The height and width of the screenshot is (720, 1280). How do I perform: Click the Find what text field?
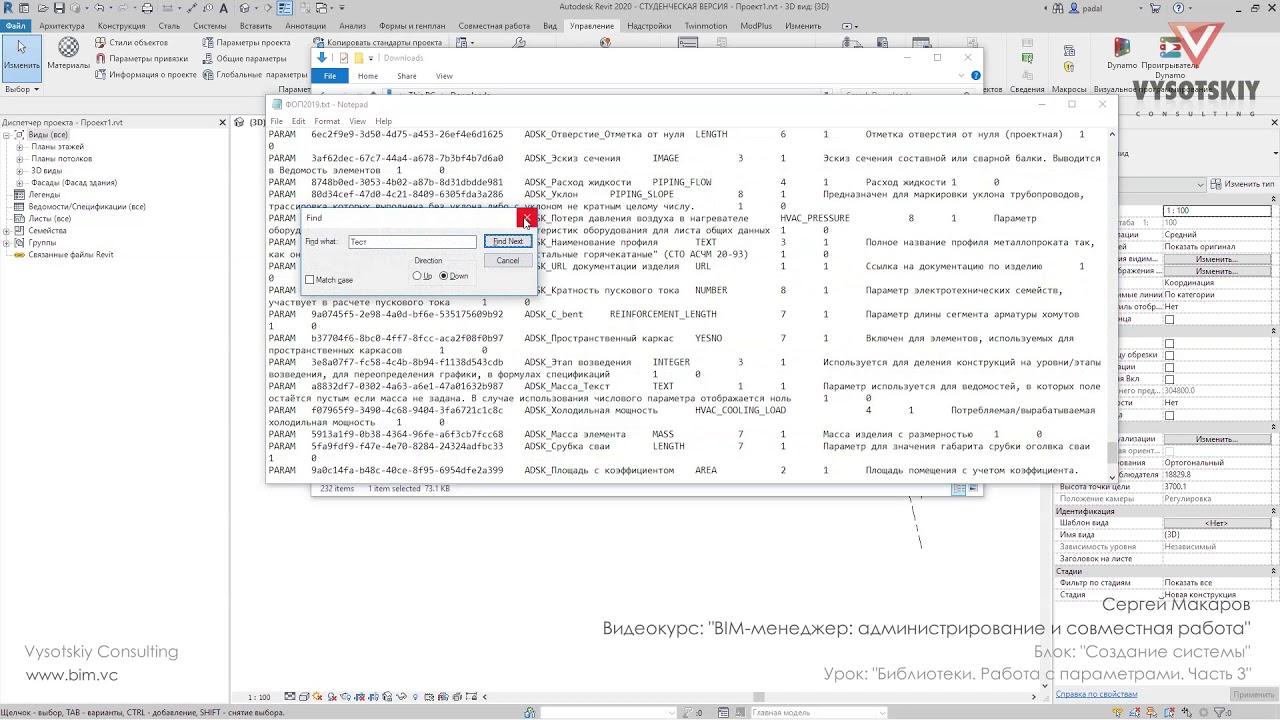[x=412, y=242]
